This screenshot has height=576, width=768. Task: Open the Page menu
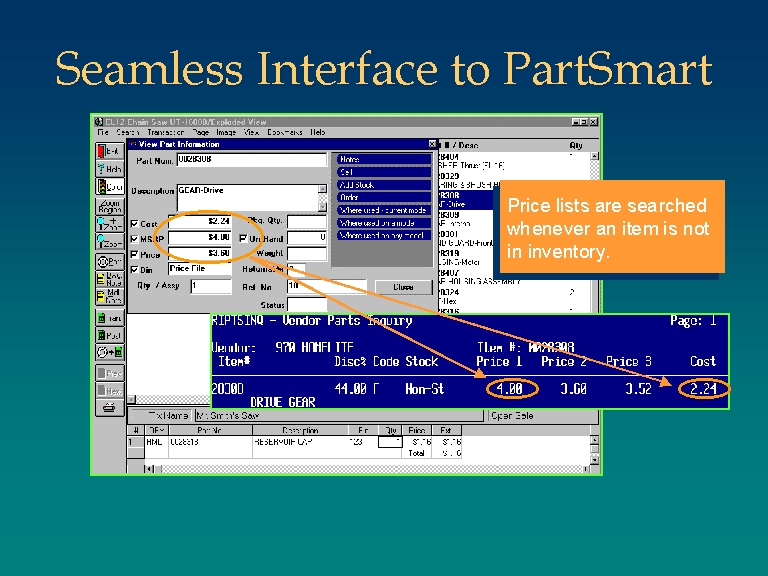click(200, 132)
